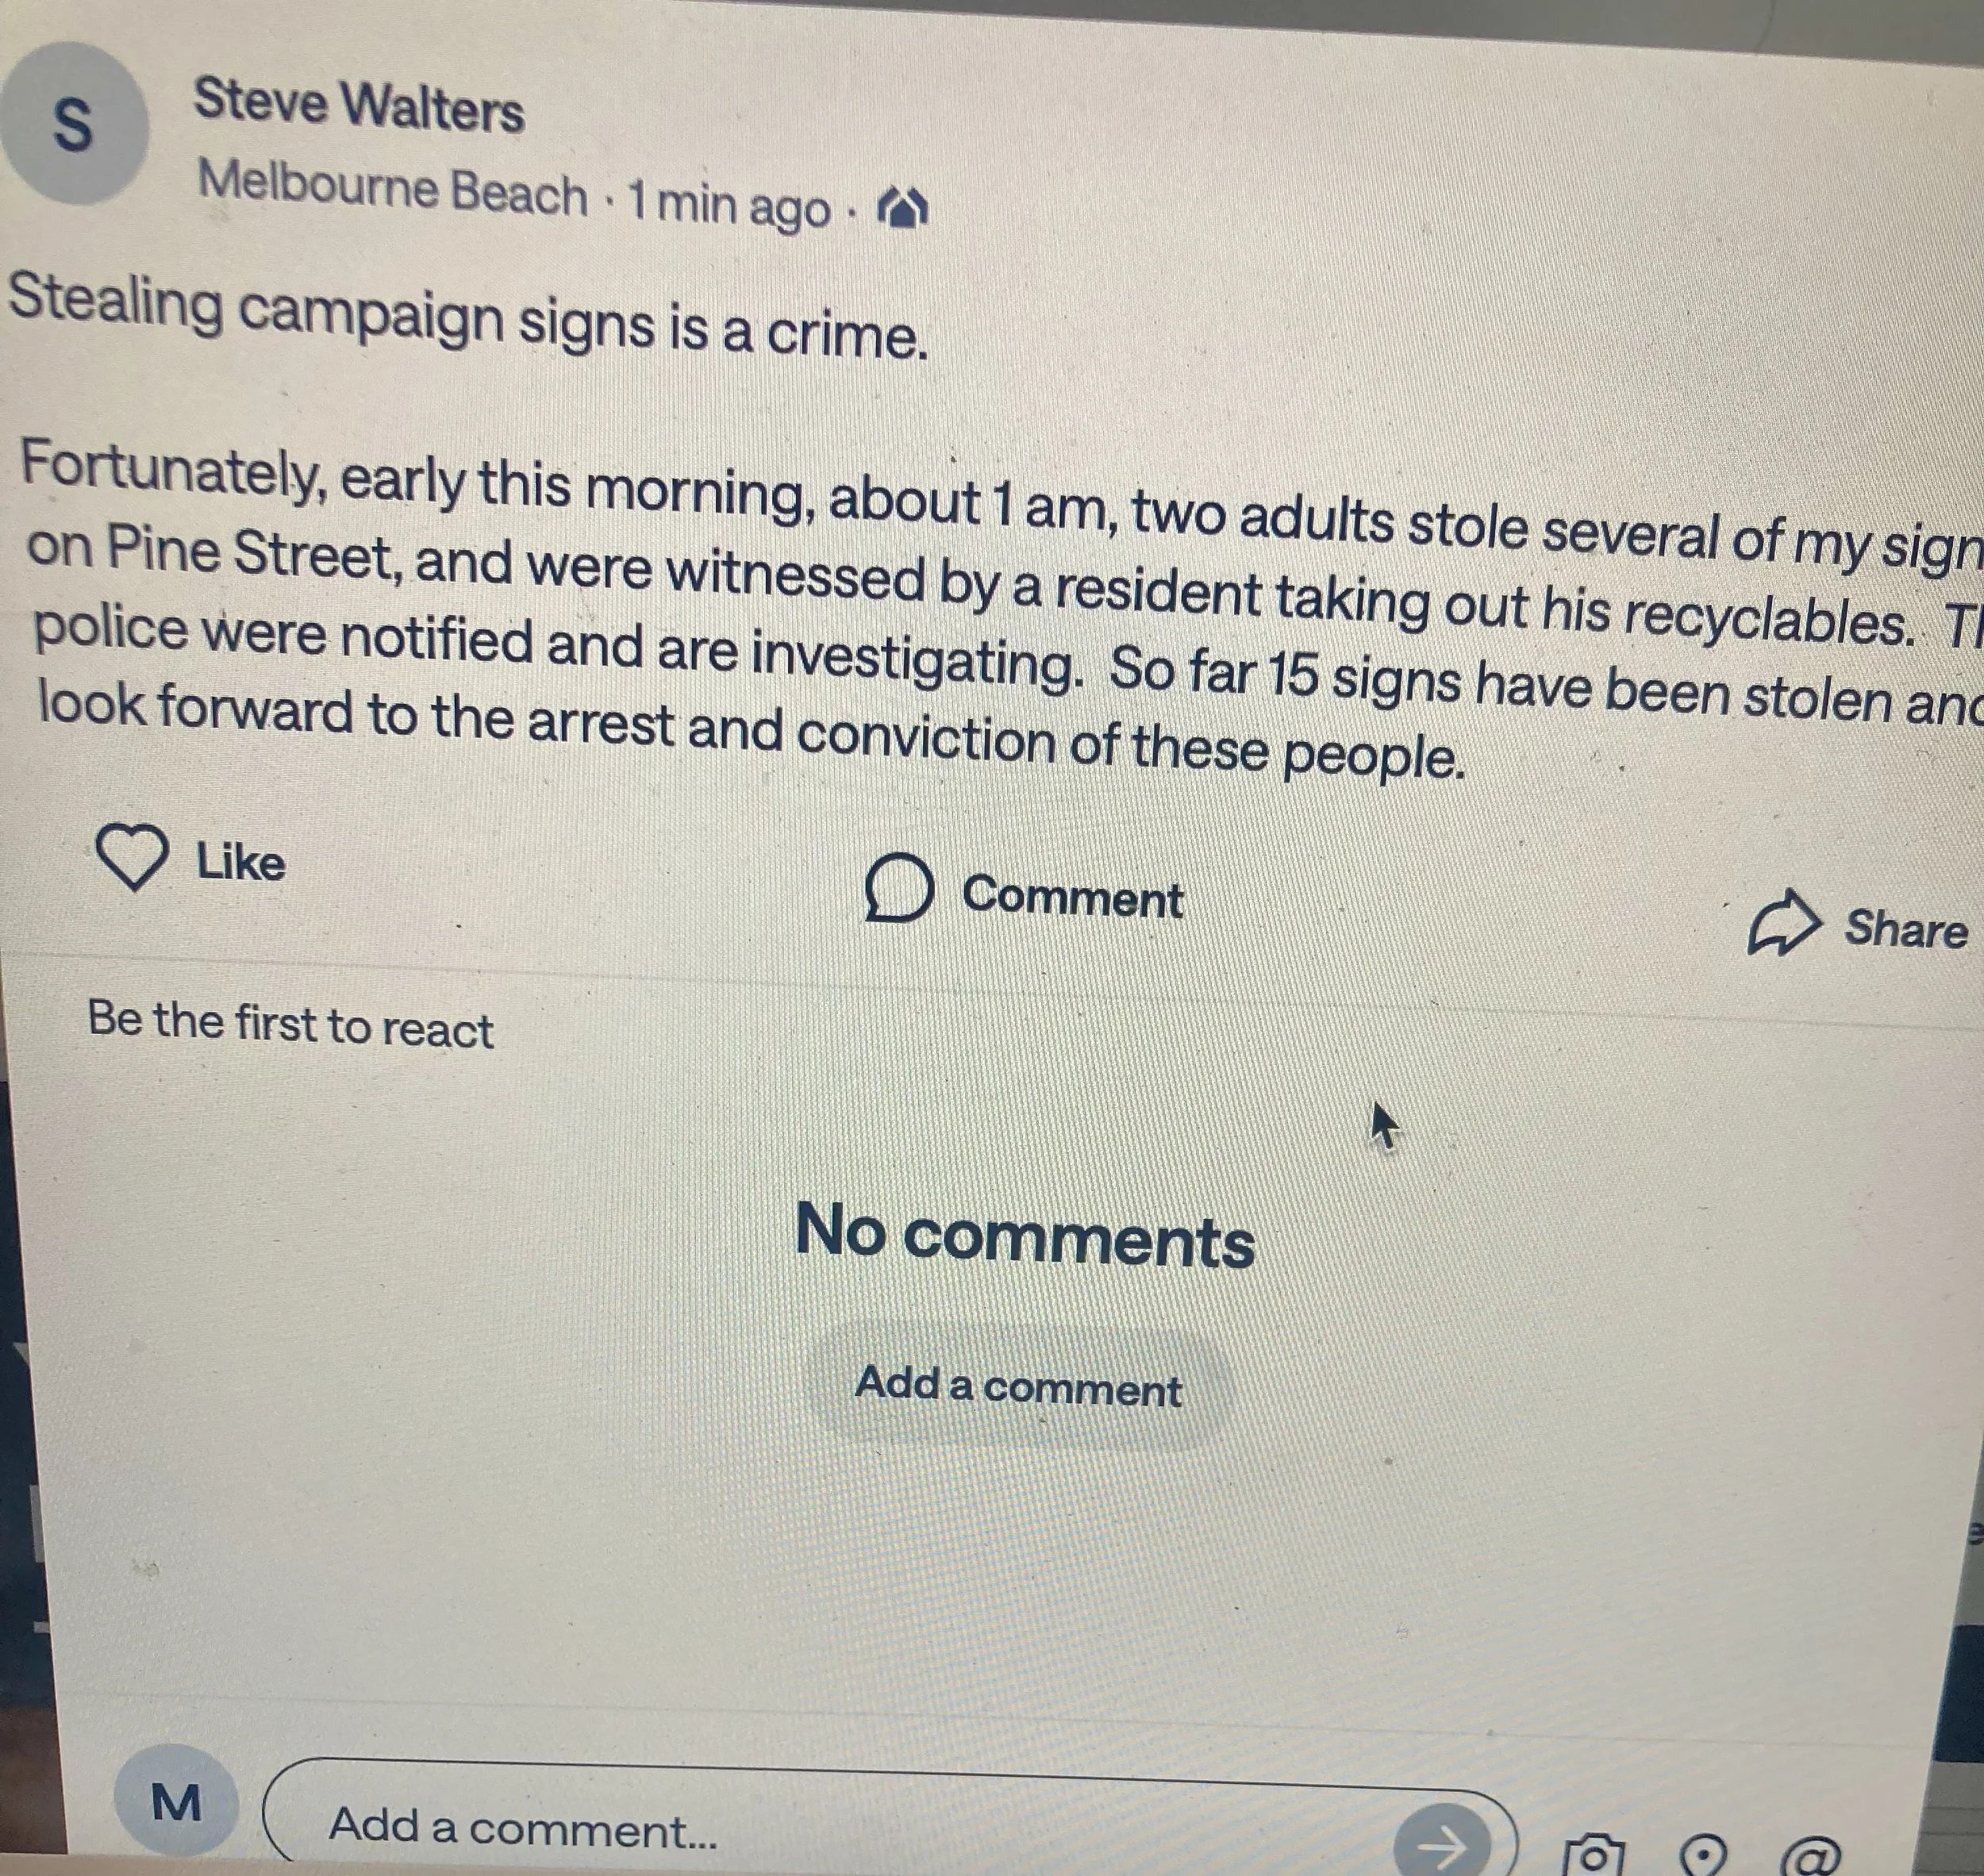The height and width of the screenshot is (1876, 1984).
Task: Click the speech bubble Comment icon
Action: 898,888
